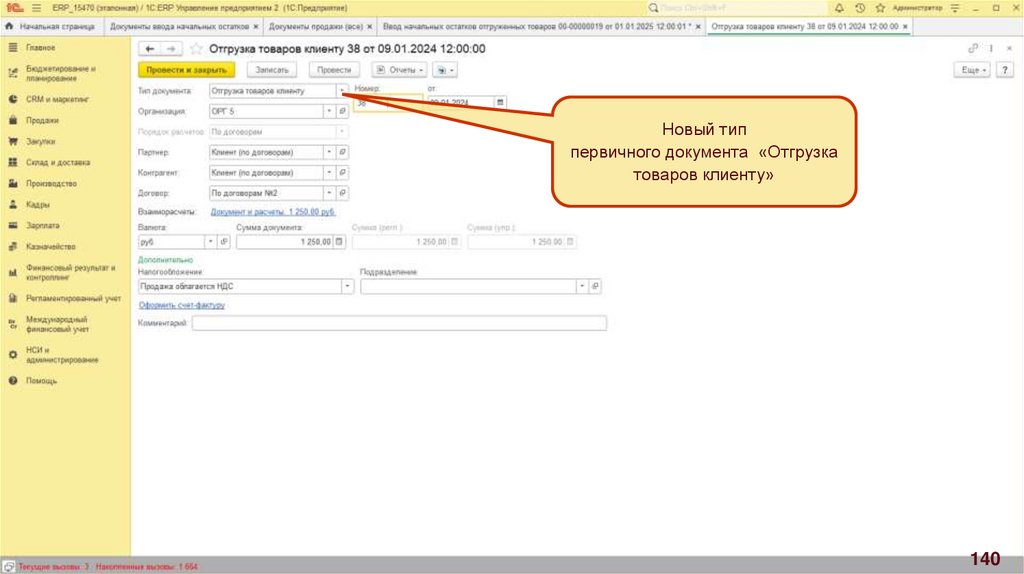Click the Сумма документа input field
Viewport: 1024px width, 574px height.
pos(285,242)
